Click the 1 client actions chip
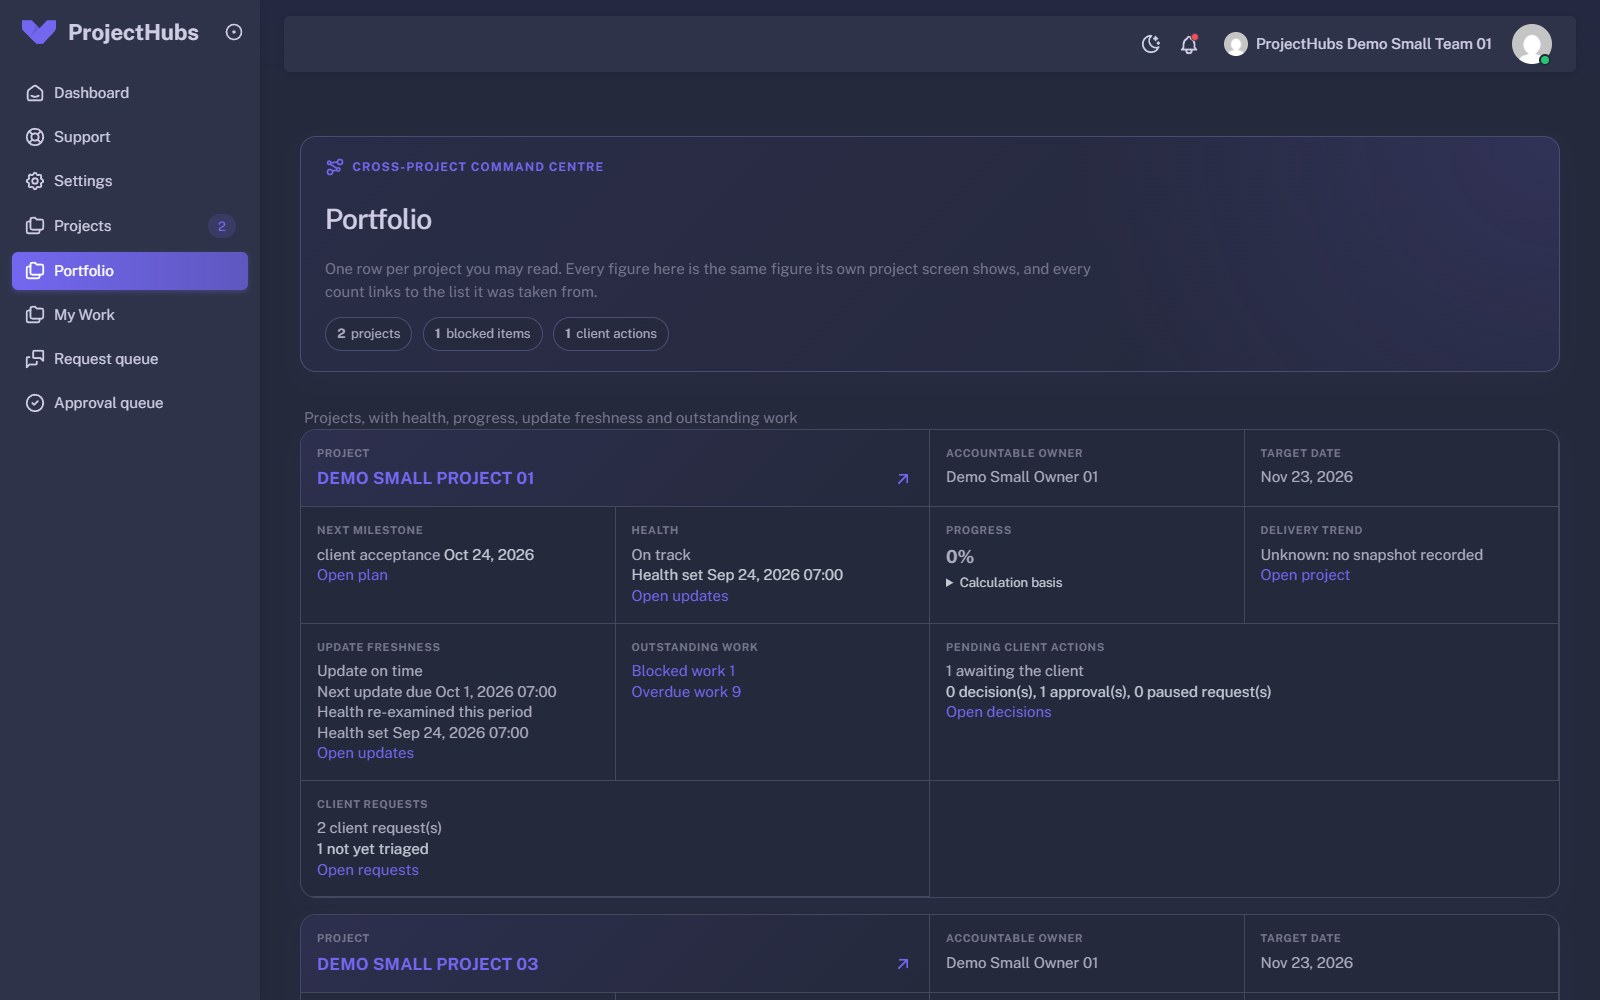 tap(610, 334)
